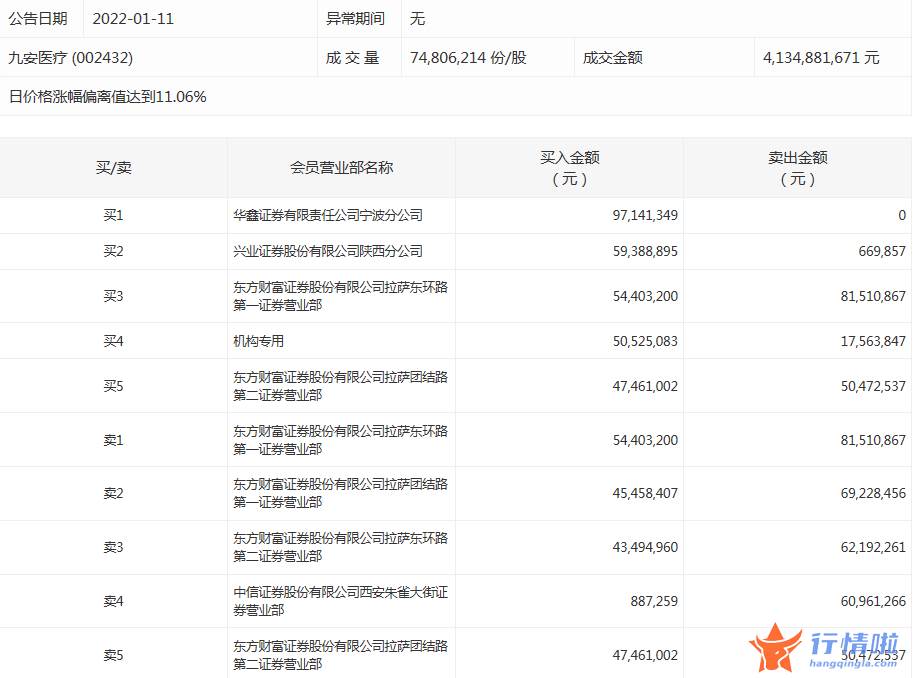This screenshot has height=678, width=914.
Task: Select the 买3 row label
Action: coord(114,296)
